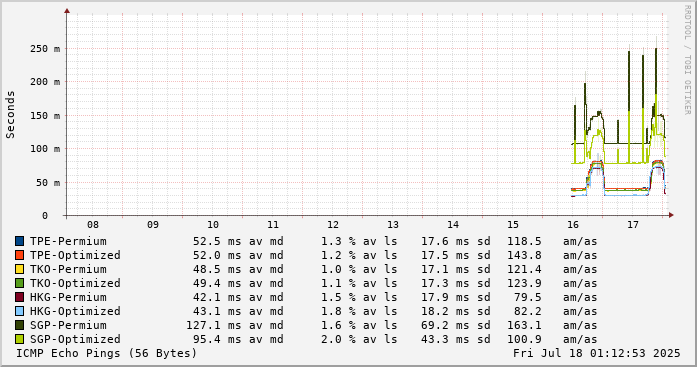Click the SGP-Optimized lime legend swatch
697x367 pixels.
click(x=19, y=339)
